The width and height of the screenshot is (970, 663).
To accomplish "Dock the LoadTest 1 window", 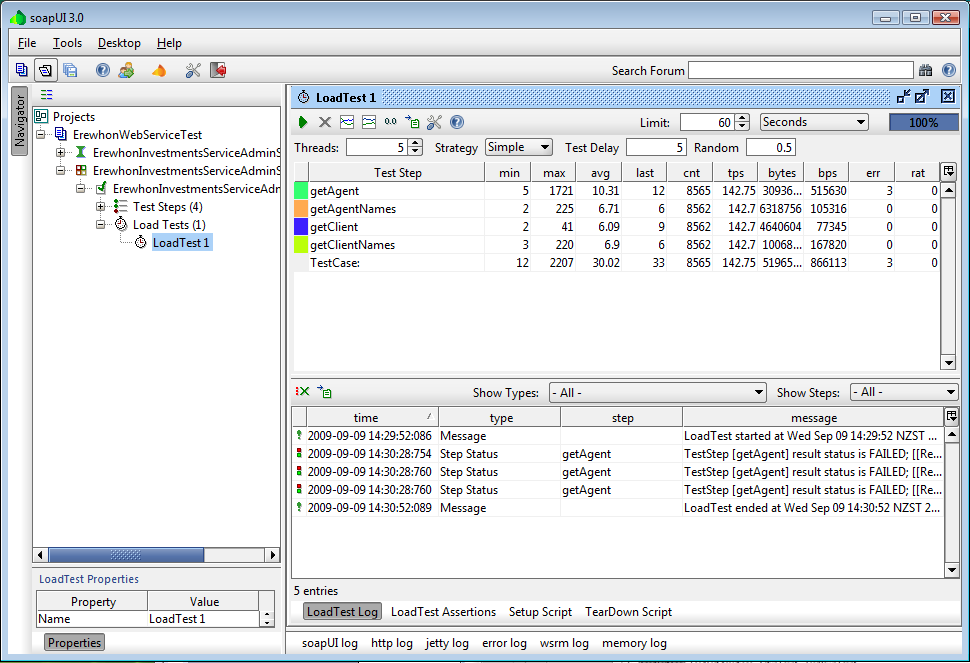I will 904,96.
